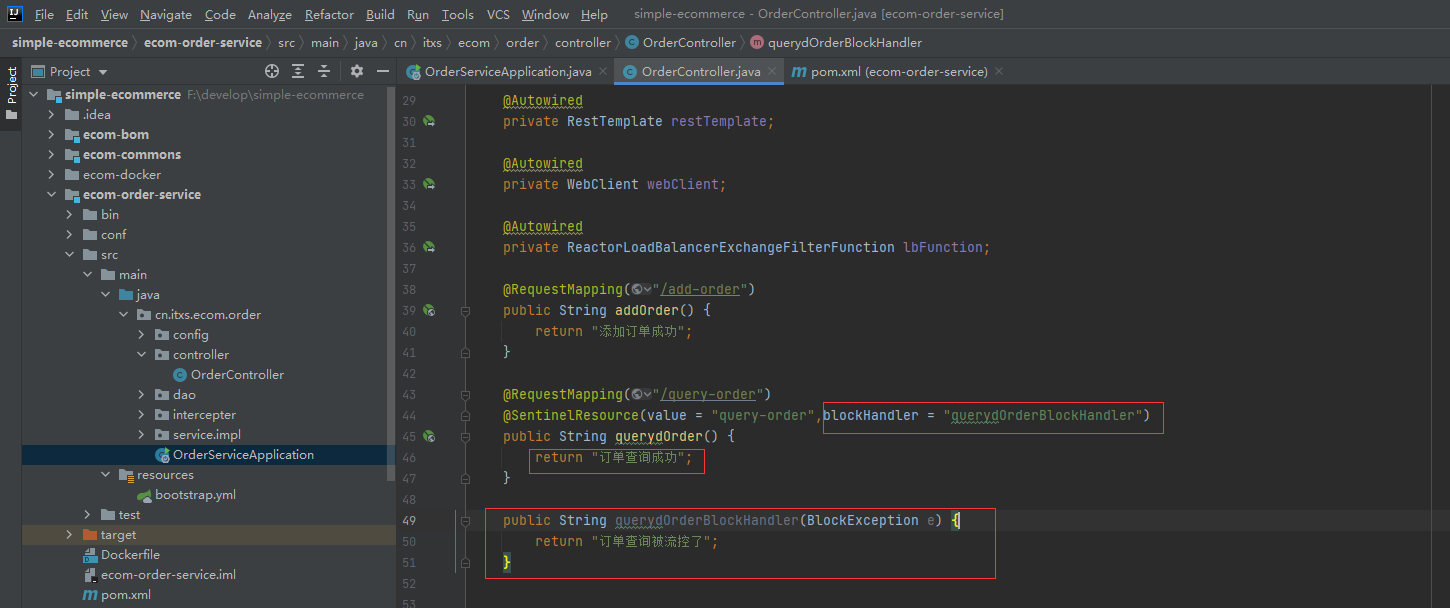Open the Project view dropdown
The height and width of the screenshot is (608, 1450).
[70, 71]
